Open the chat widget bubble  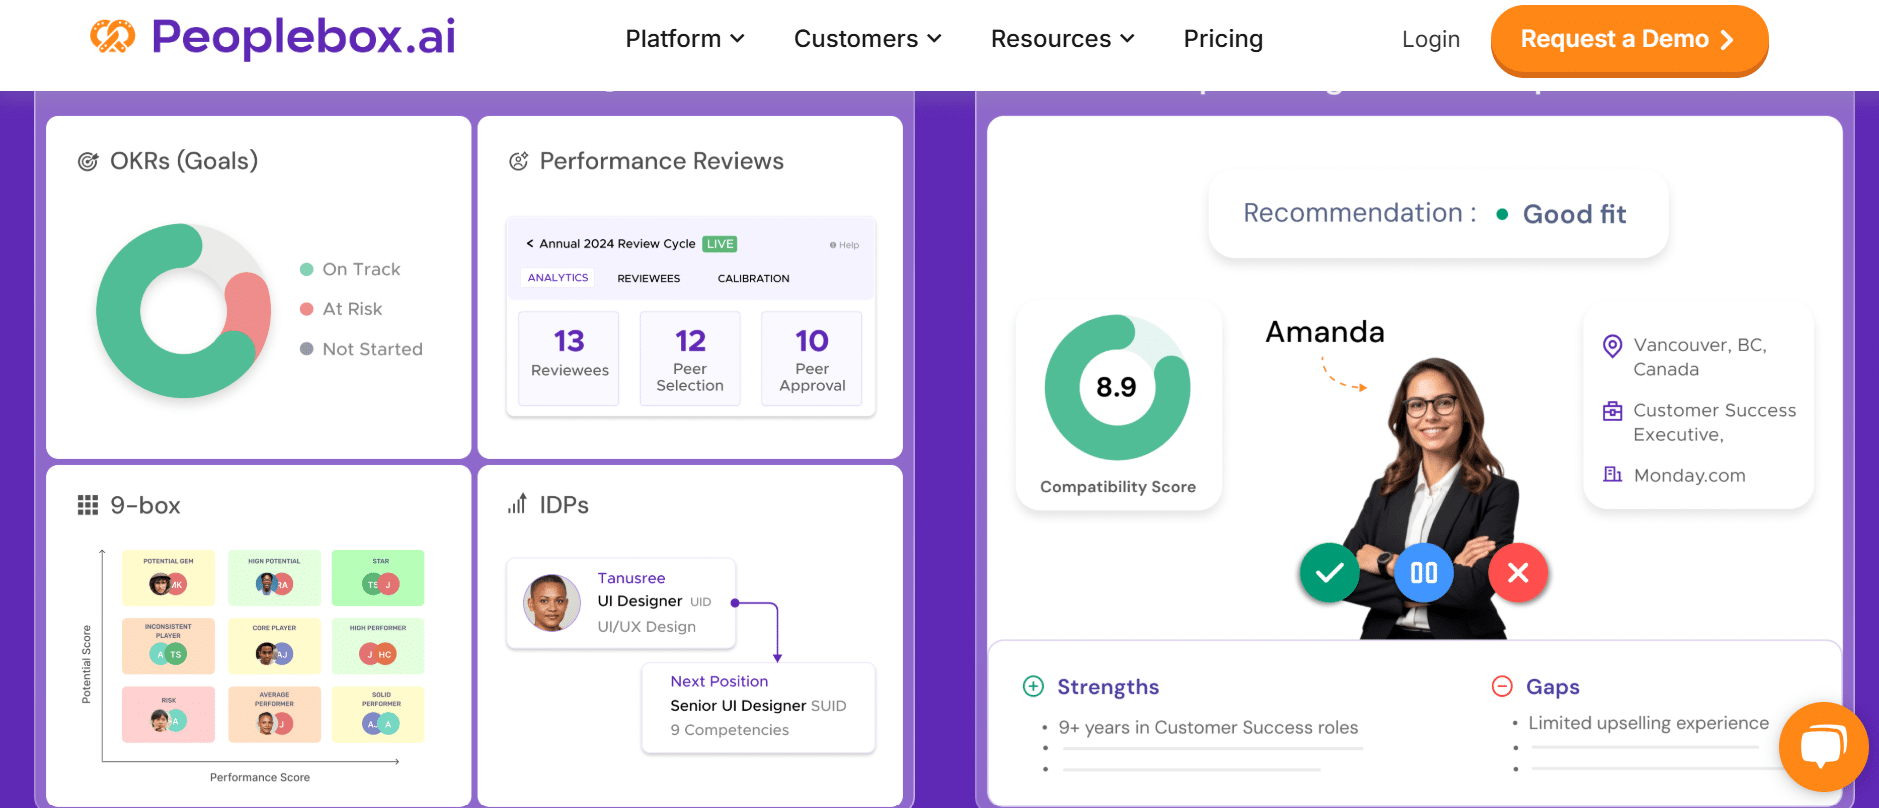point(1823,746)
